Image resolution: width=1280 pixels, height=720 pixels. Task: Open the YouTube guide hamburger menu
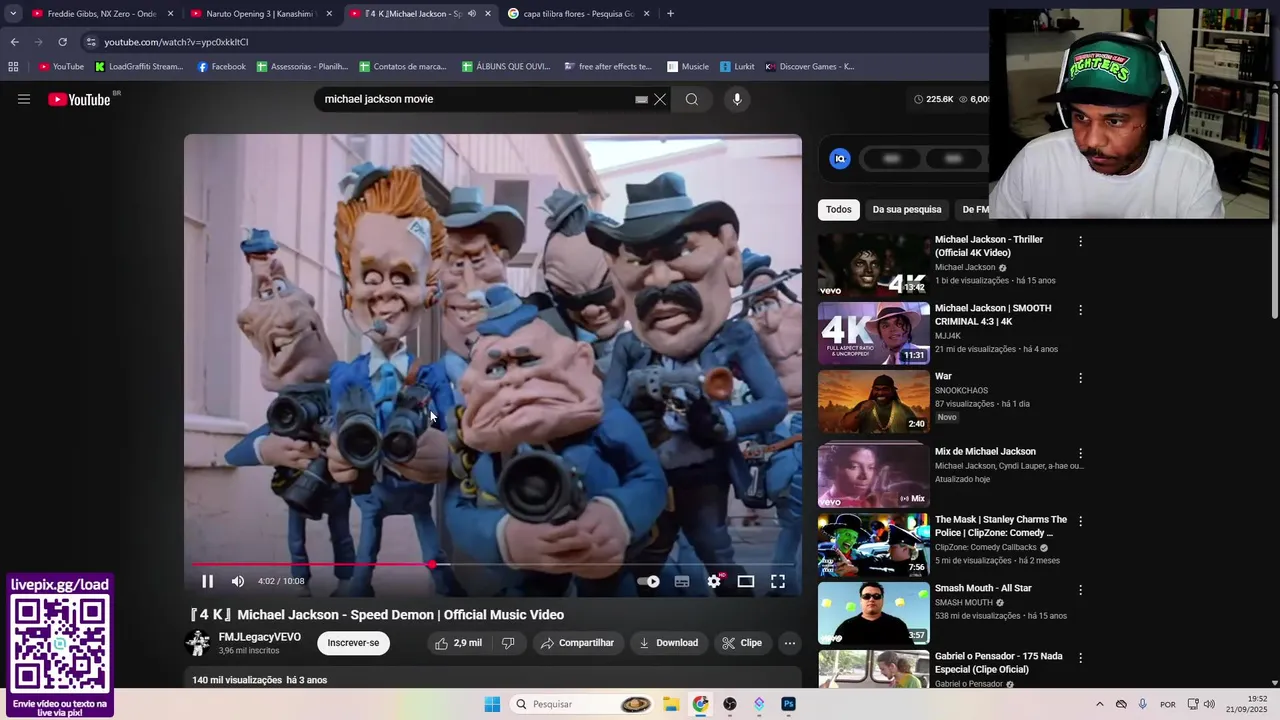coord(24,99)
